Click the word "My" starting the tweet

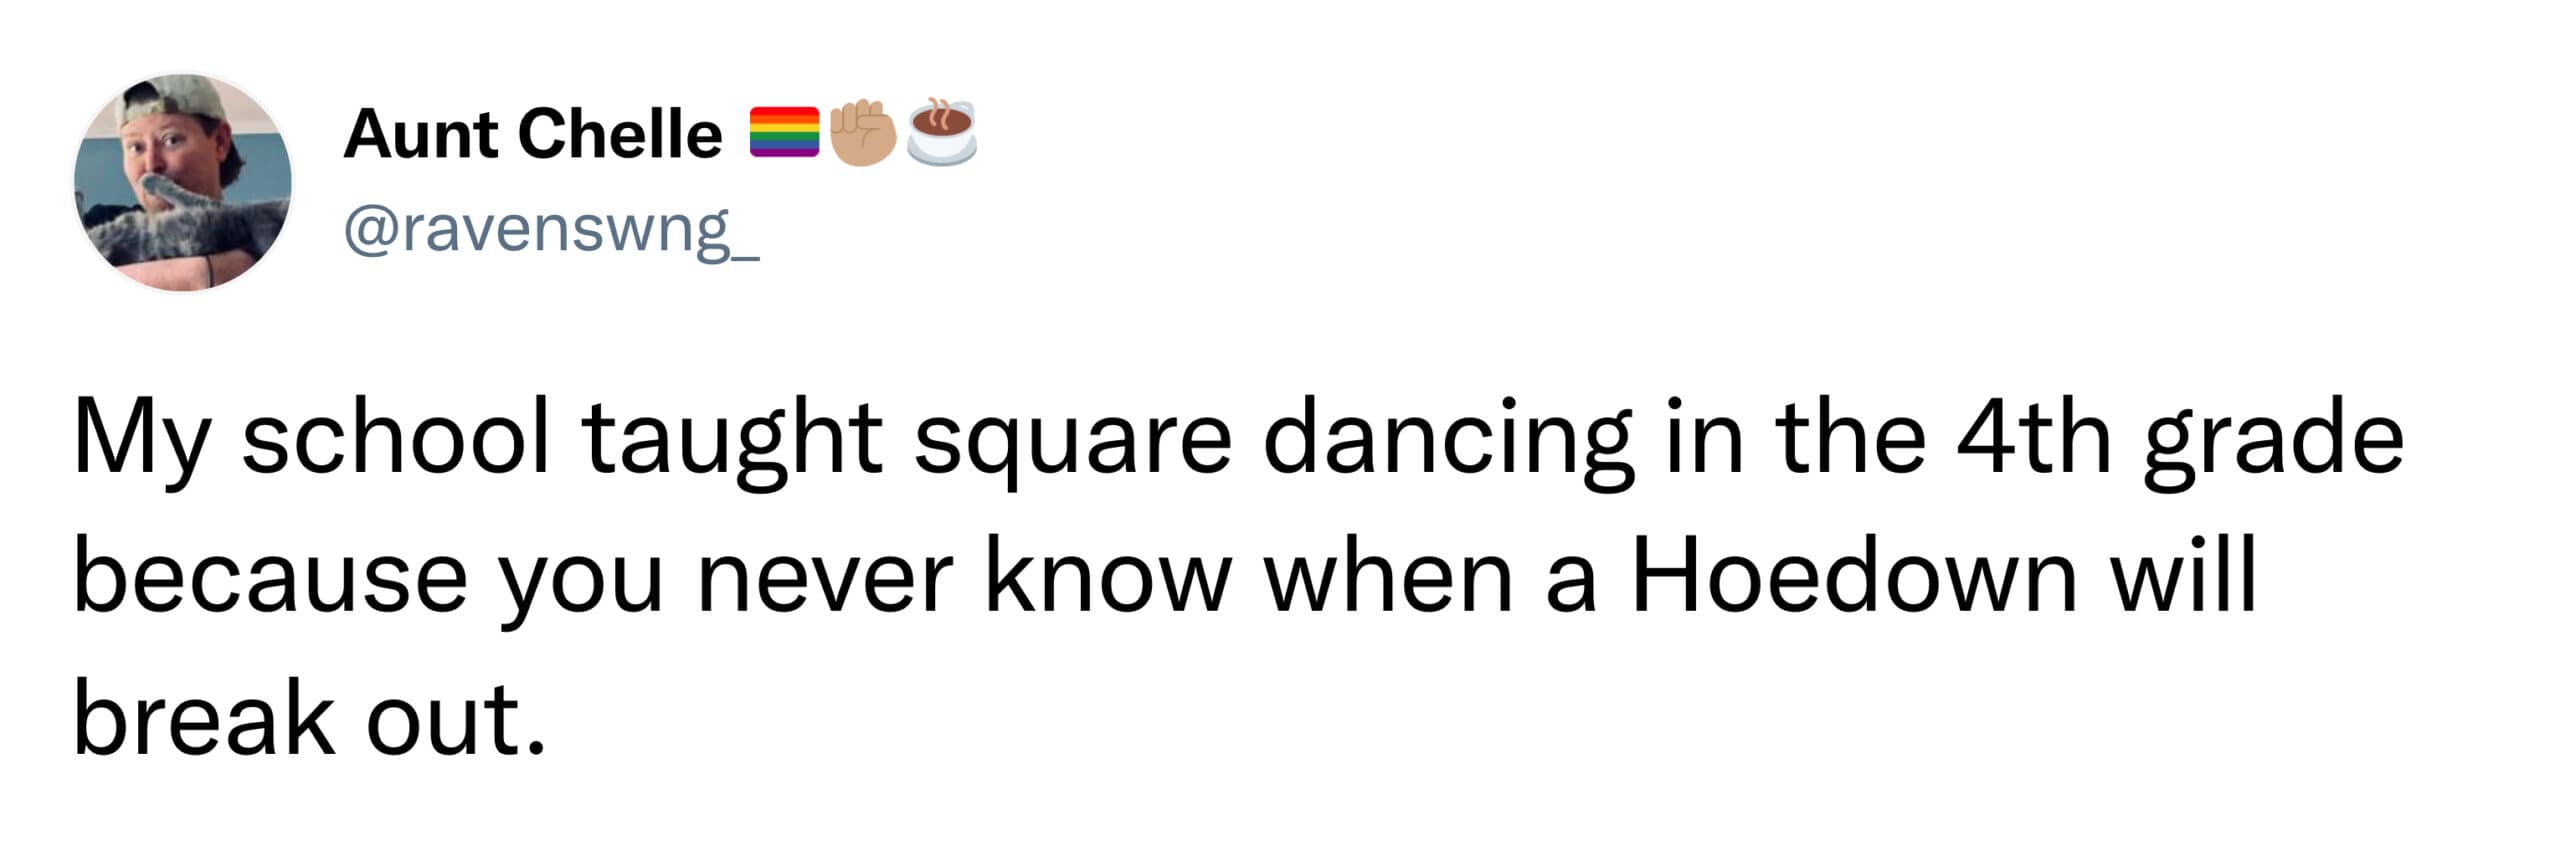139,442
